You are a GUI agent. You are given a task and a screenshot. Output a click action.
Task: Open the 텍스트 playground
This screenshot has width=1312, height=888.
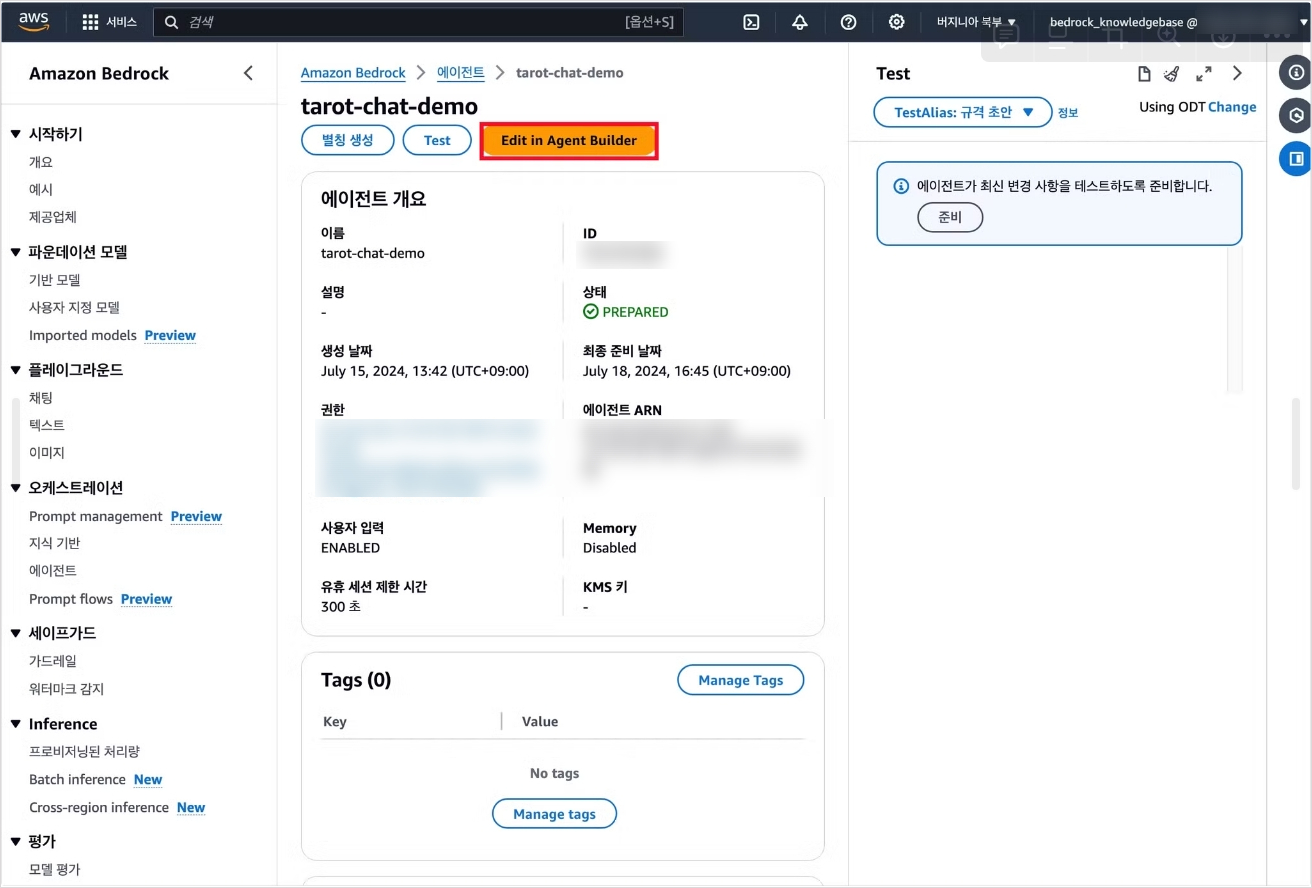[x=47, y=425]
